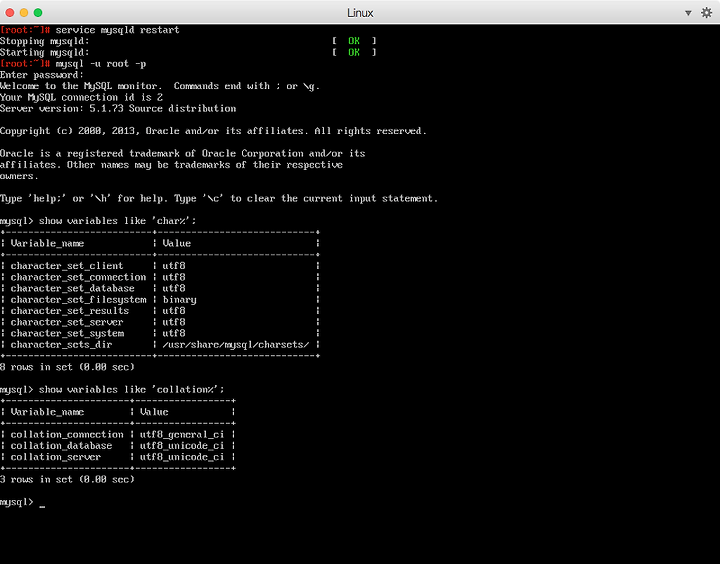Maximize the Linux terminal with green button
720x564 pixels.
[38, 12]
